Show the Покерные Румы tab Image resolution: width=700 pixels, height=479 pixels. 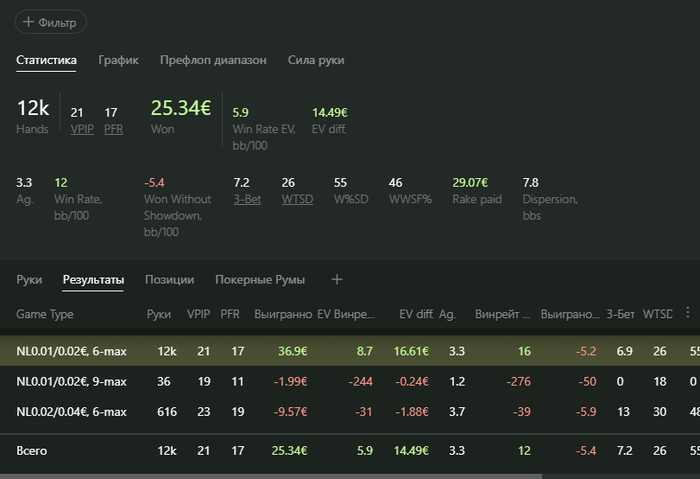pos(260,280)
